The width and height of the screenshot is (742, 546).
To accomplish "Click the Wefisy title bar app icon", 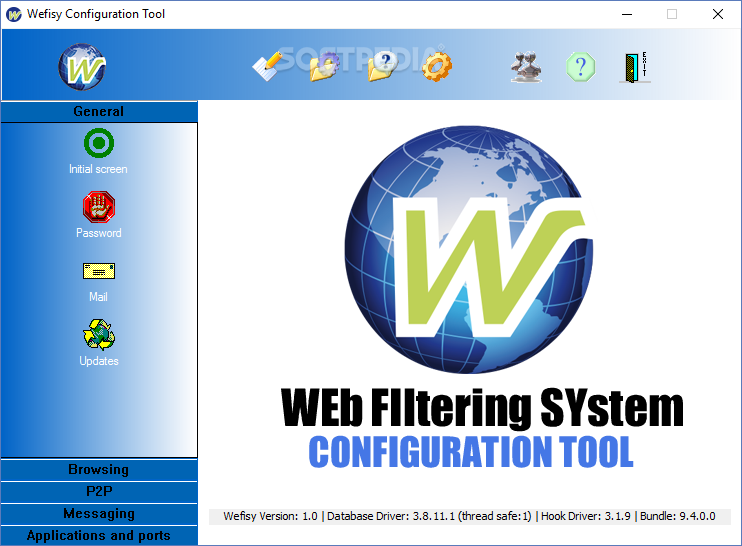I will (14, 14).
